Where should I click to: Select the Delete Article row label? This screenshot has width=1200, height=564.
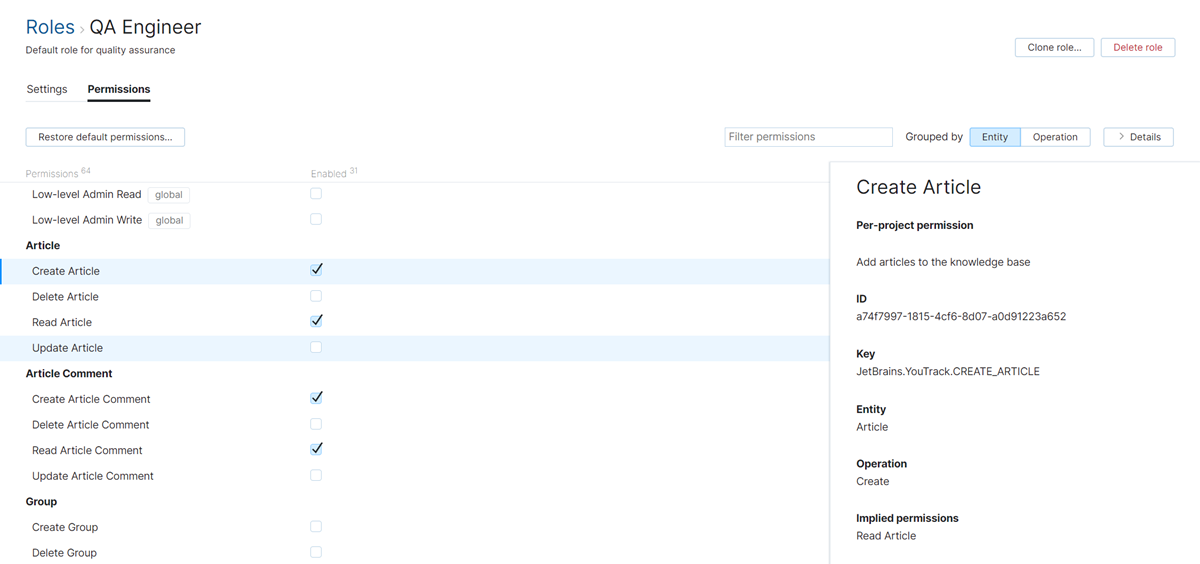(x=65, y=297)
